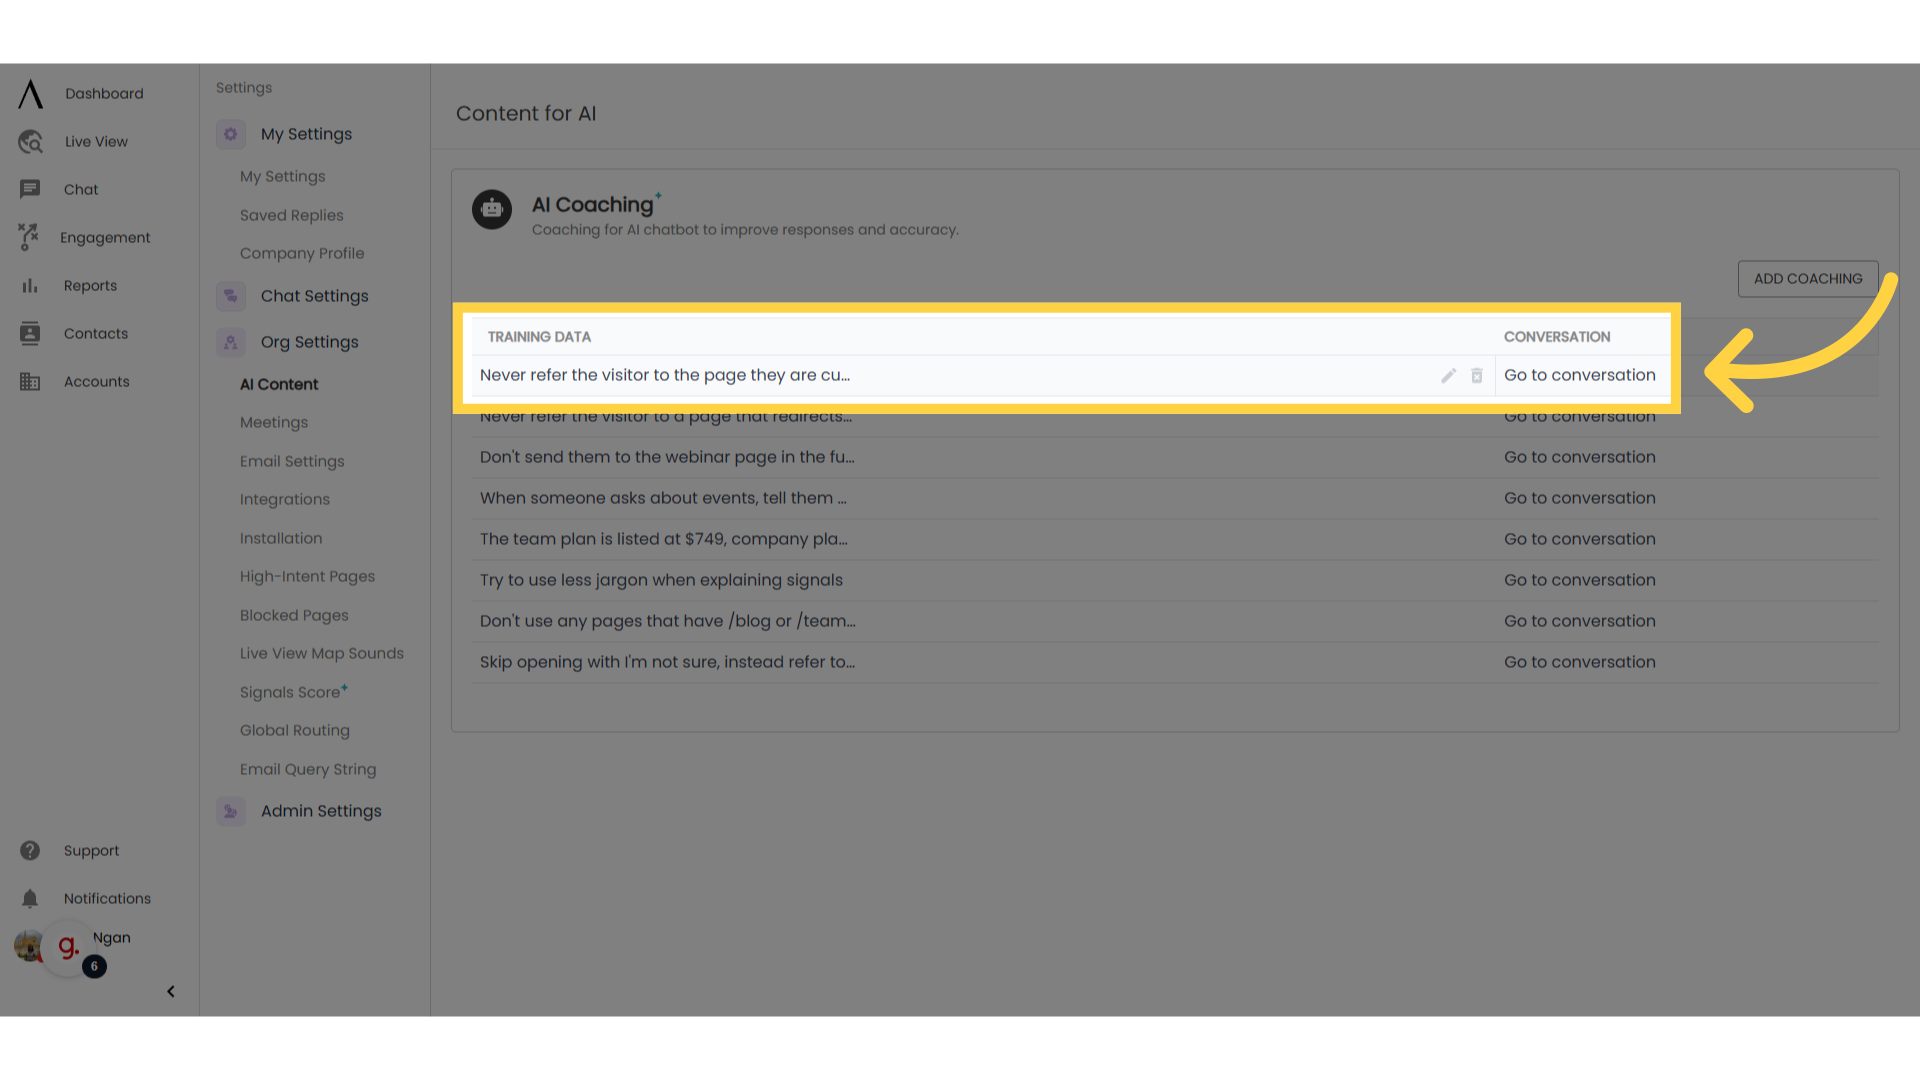The width and height of the screenshot is (1920, 1080).
Task: Click ADD COACHING button
Action: pos(1808,278)
